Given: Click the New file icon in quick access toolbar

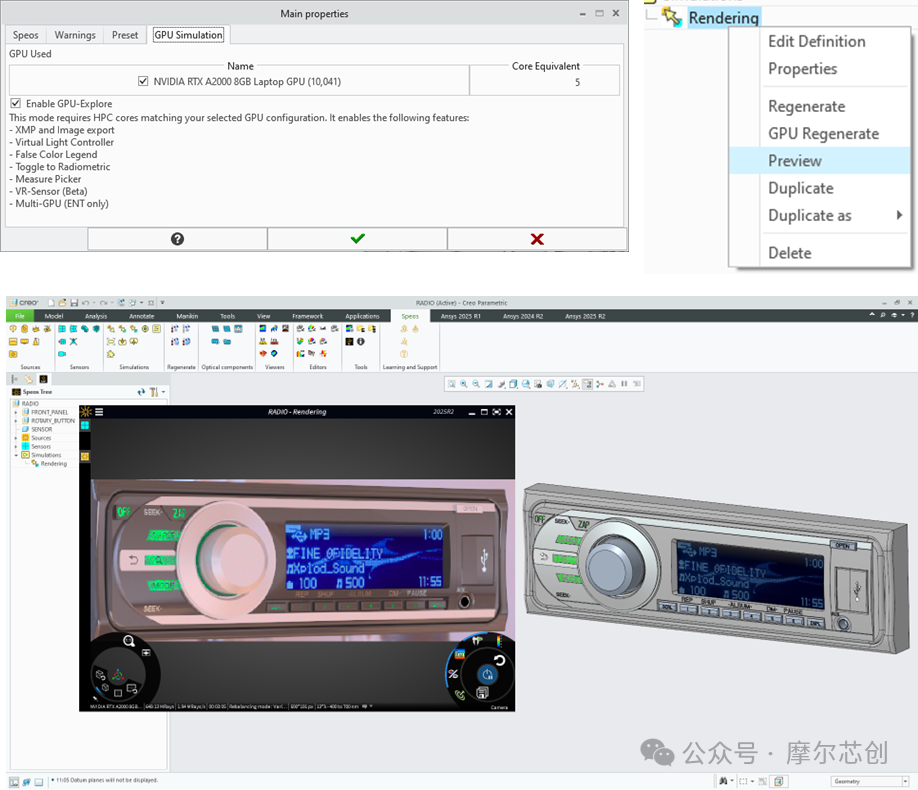Looking at the screenshot, I should pos(51,303).
